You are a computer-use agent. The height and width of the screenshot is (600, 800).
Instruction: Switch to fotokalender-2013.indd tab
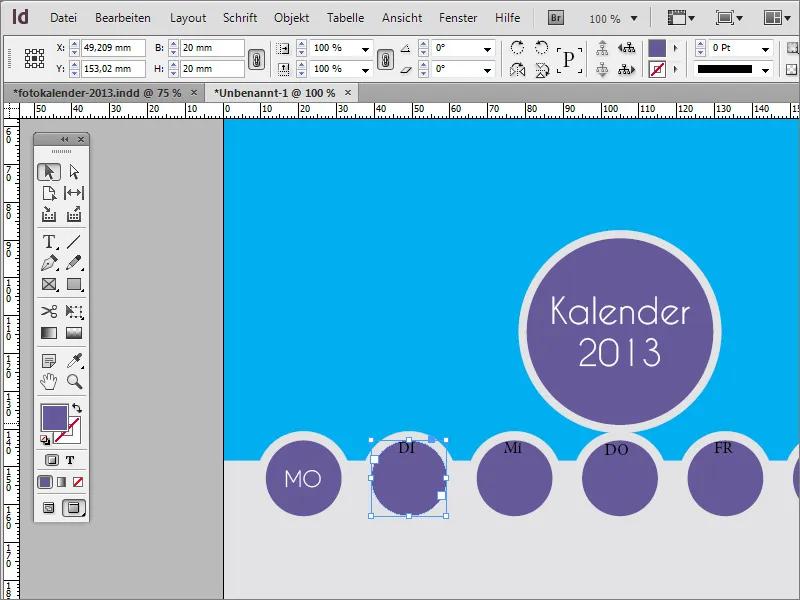[97, 93]
